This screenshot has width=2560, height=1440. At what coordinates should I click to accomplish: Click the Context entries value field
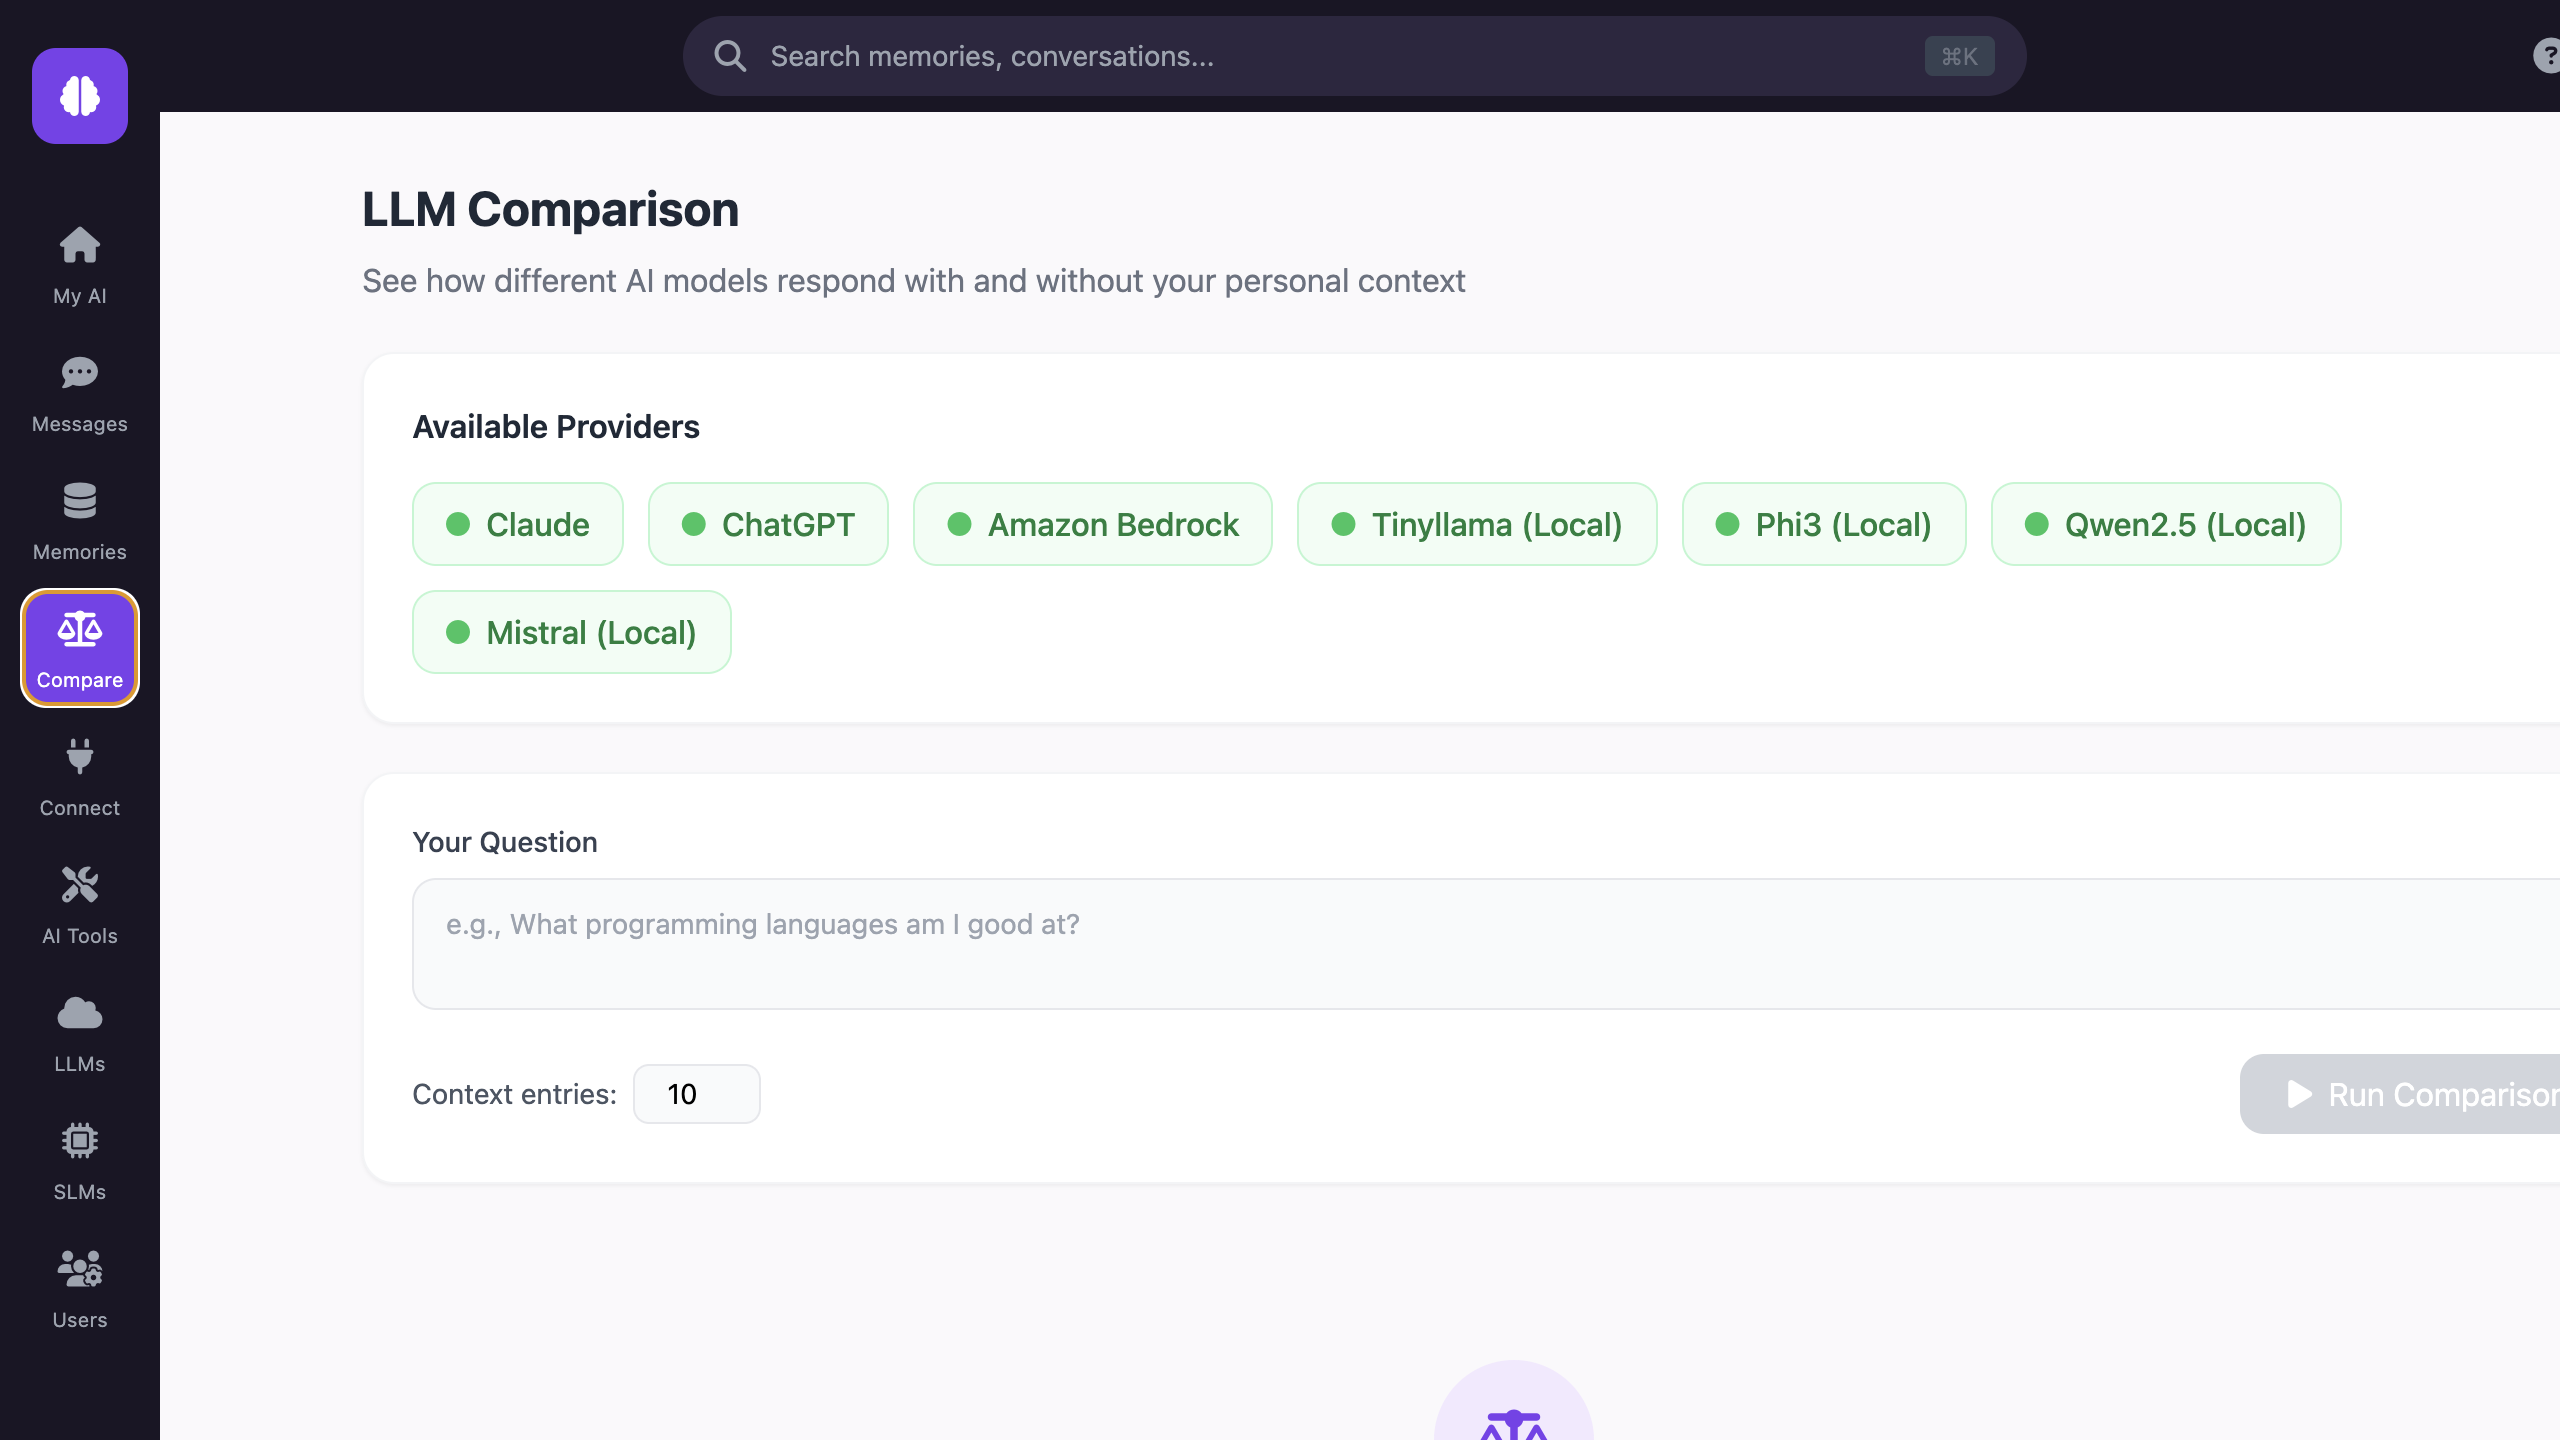tap(696, 1093)
